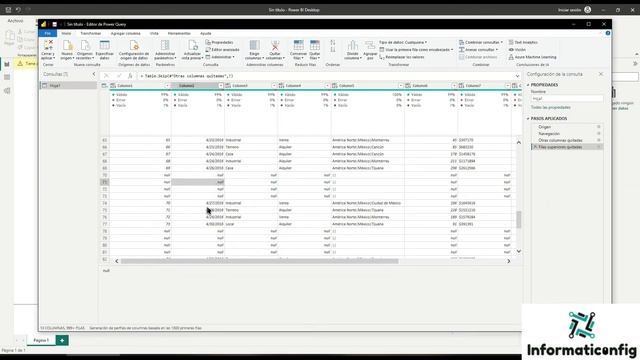Click Azure Machine Learning icon
Screen dimensions: 640x360
pos(511,57)
